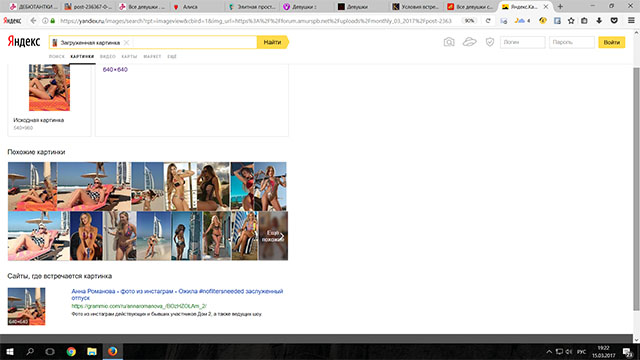The image size is (640, 360).
Task: Switch to the post-236367 browser tab
Action: (x=88, y=7)
